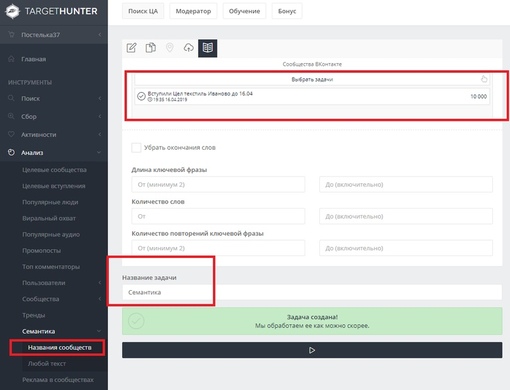Open Популярные люди menu item

[x=50, y=202]
